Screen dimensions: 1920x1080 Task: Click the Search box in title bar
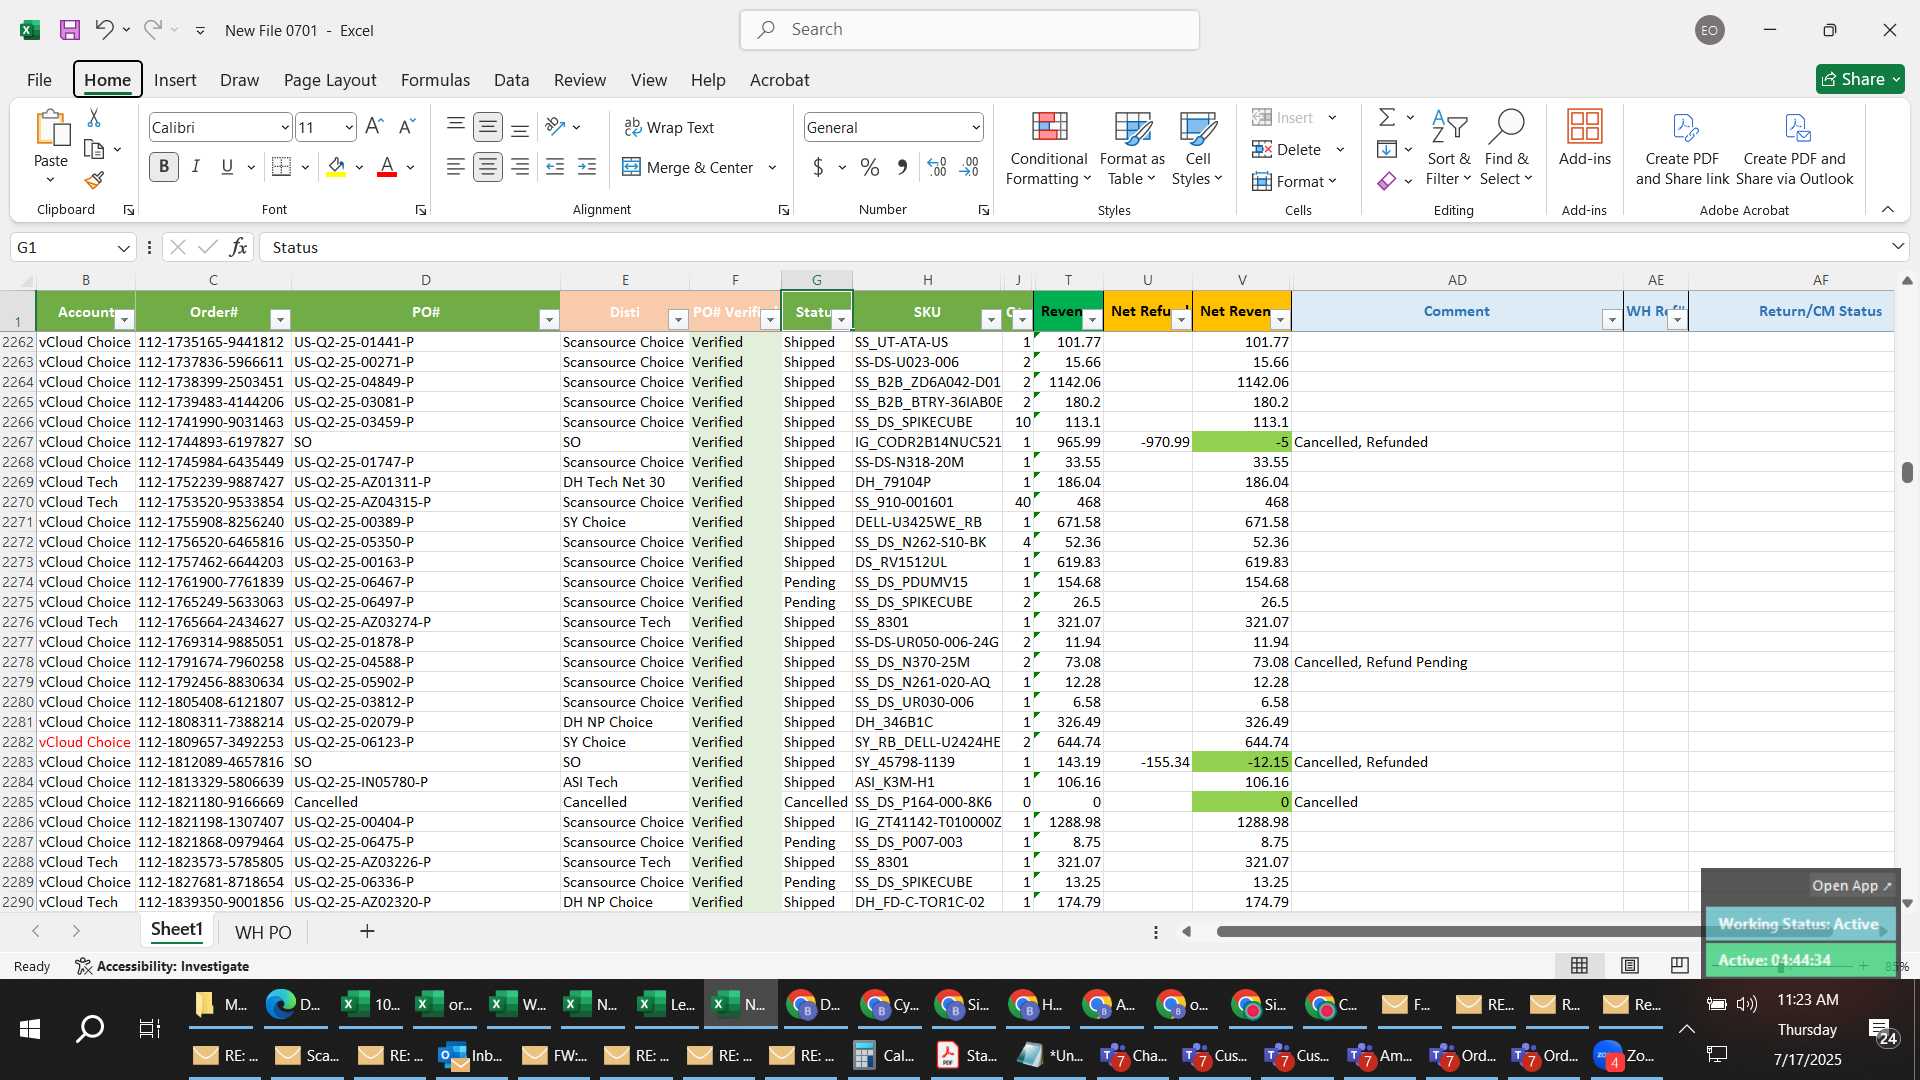(969, 30)
